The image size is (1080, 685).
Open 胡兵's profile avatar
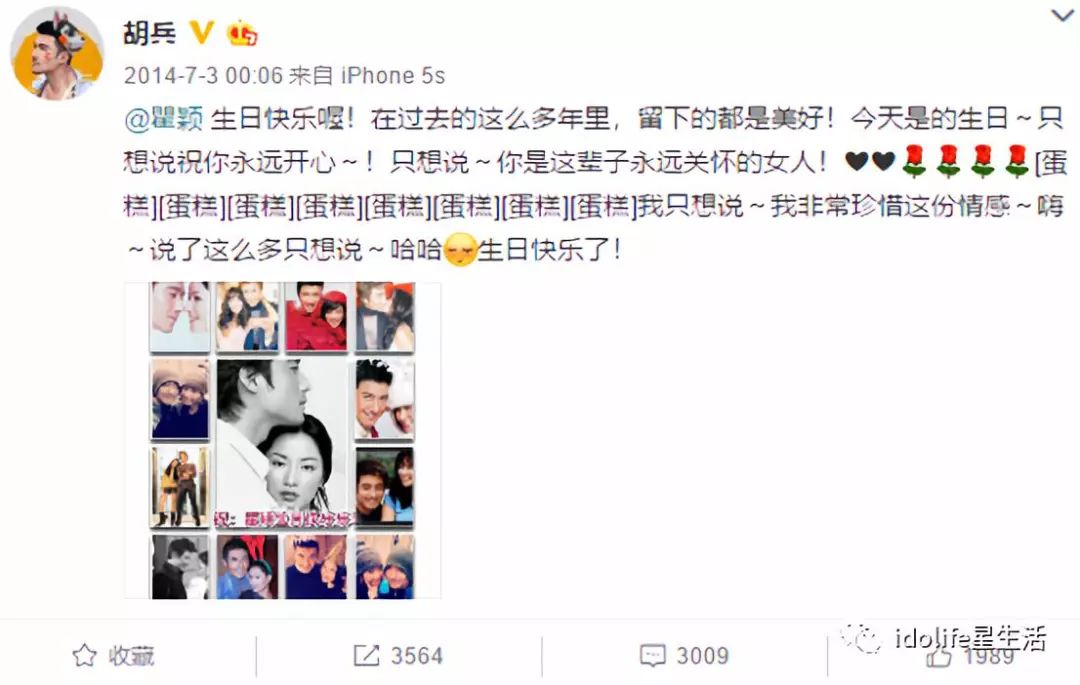tap(56, 56)
